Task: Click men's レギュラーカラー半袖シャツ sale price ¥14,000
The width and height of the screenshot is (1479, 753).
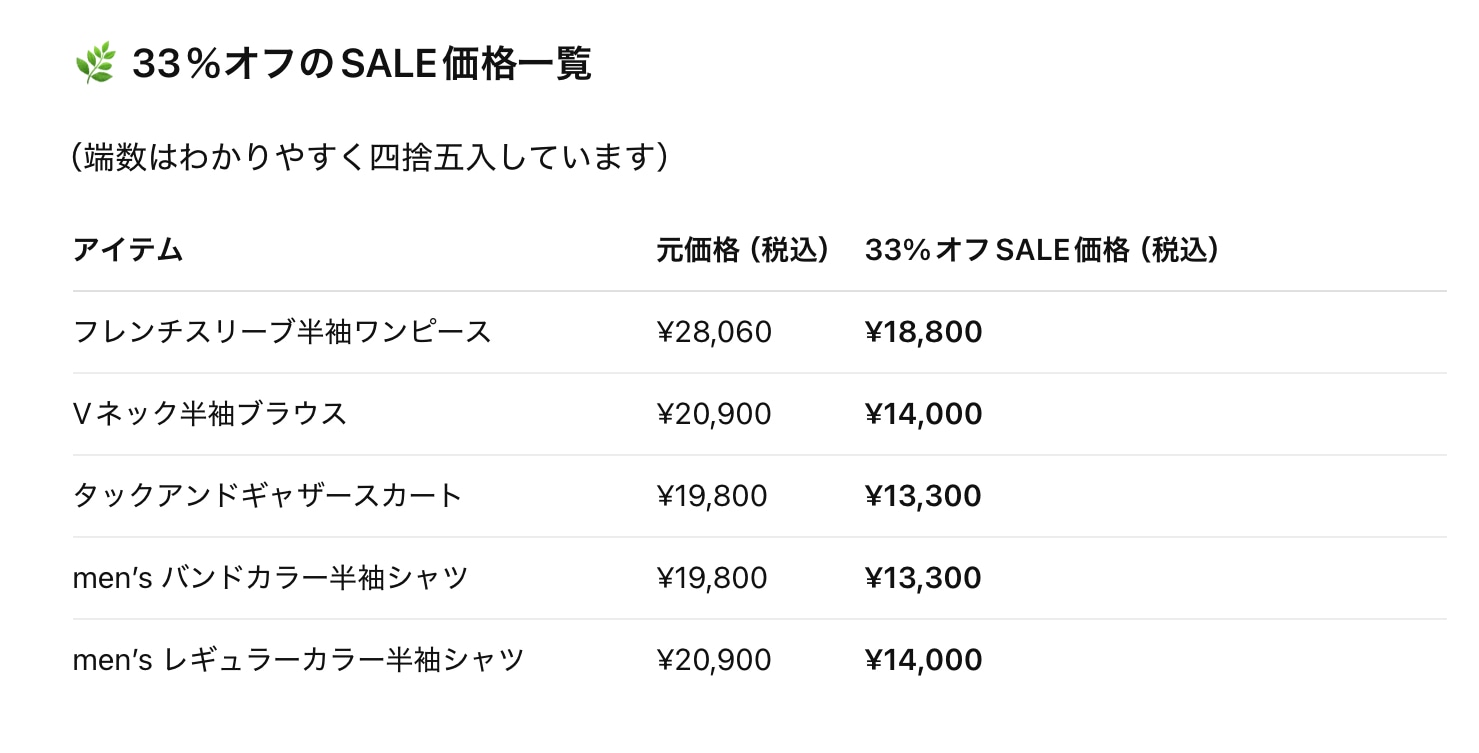Action: [x=924, y=660]
